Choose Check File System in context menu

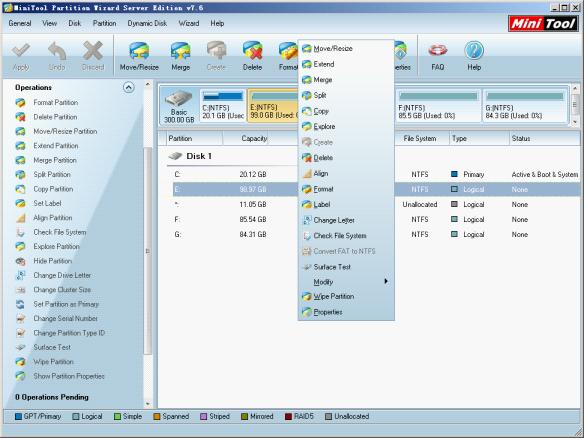pyautogui.click(x=346, y=236)
